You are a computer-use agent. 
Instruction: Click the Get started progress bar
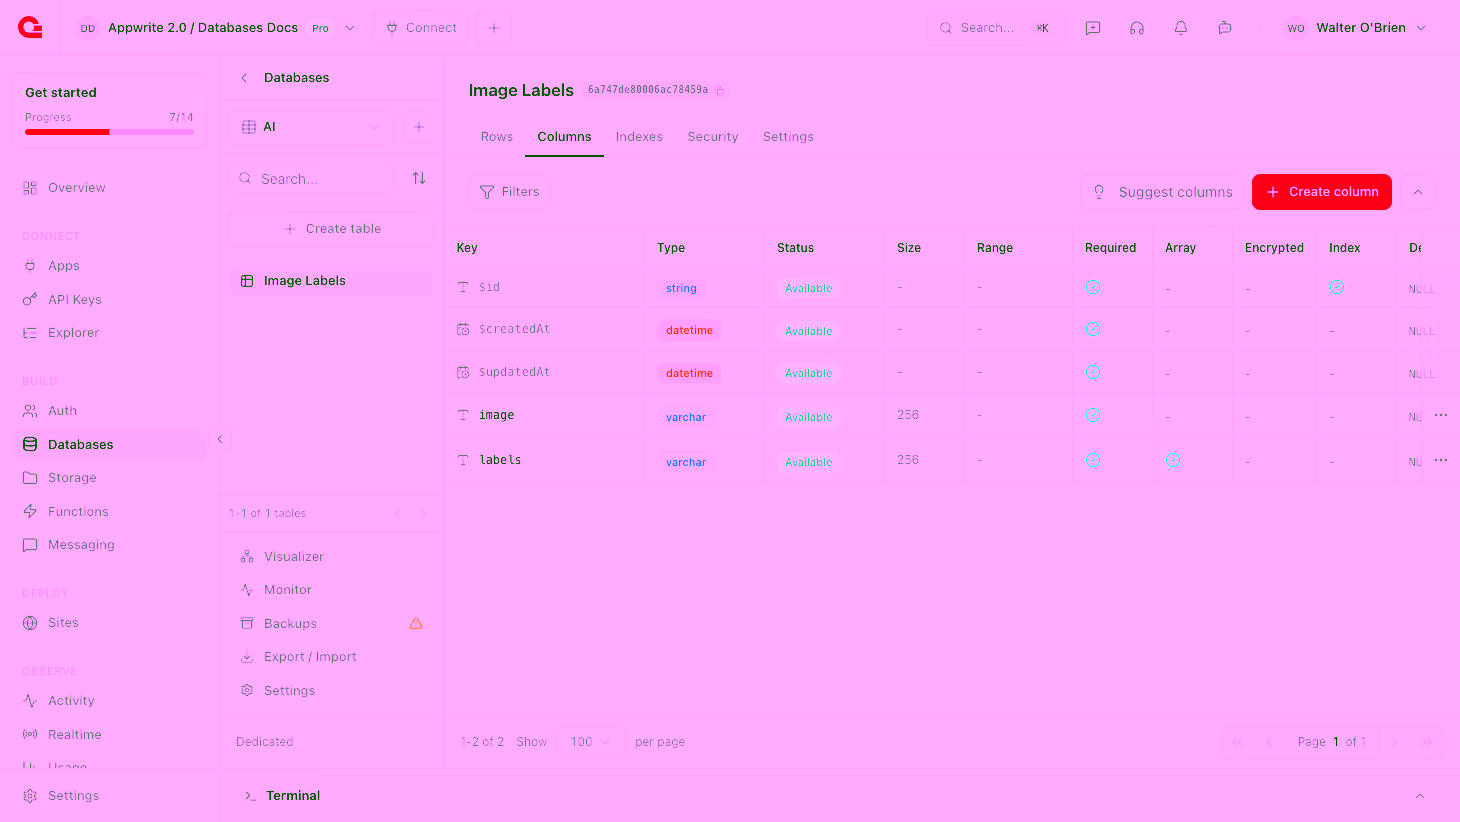[x=109, y=132]
